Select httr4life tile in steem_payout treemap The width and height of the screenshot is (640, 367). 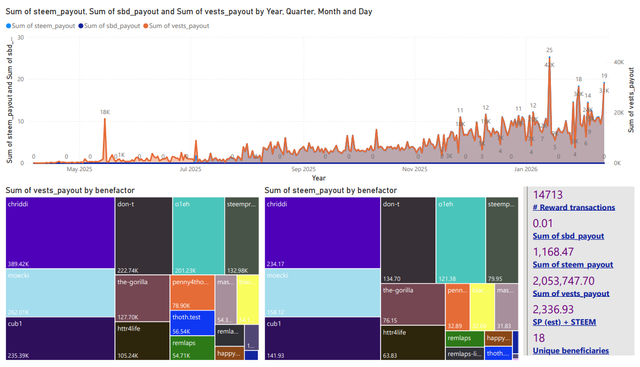coord(413,343)
